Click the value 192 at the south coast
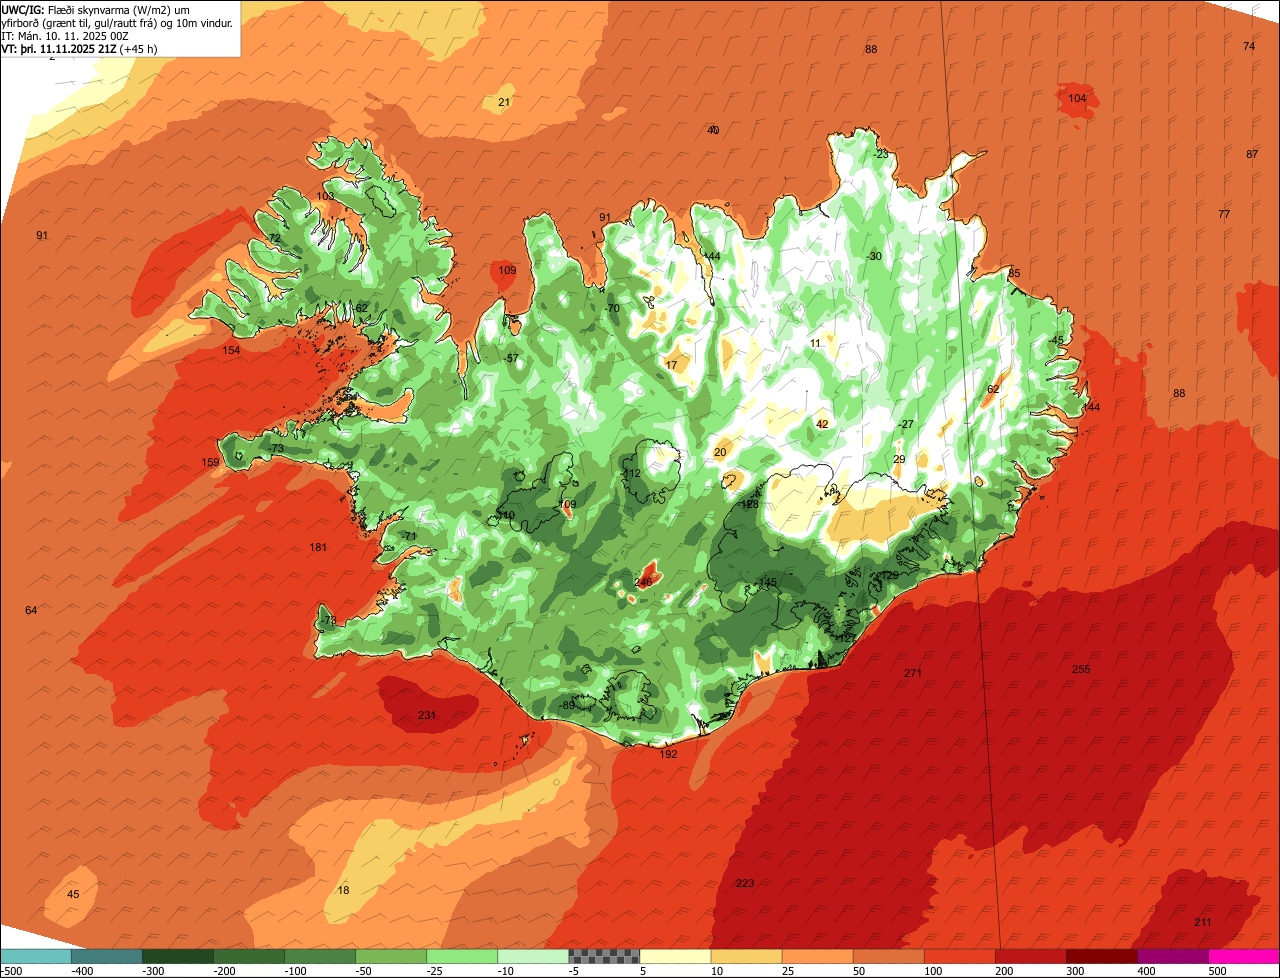 (668, 754)
